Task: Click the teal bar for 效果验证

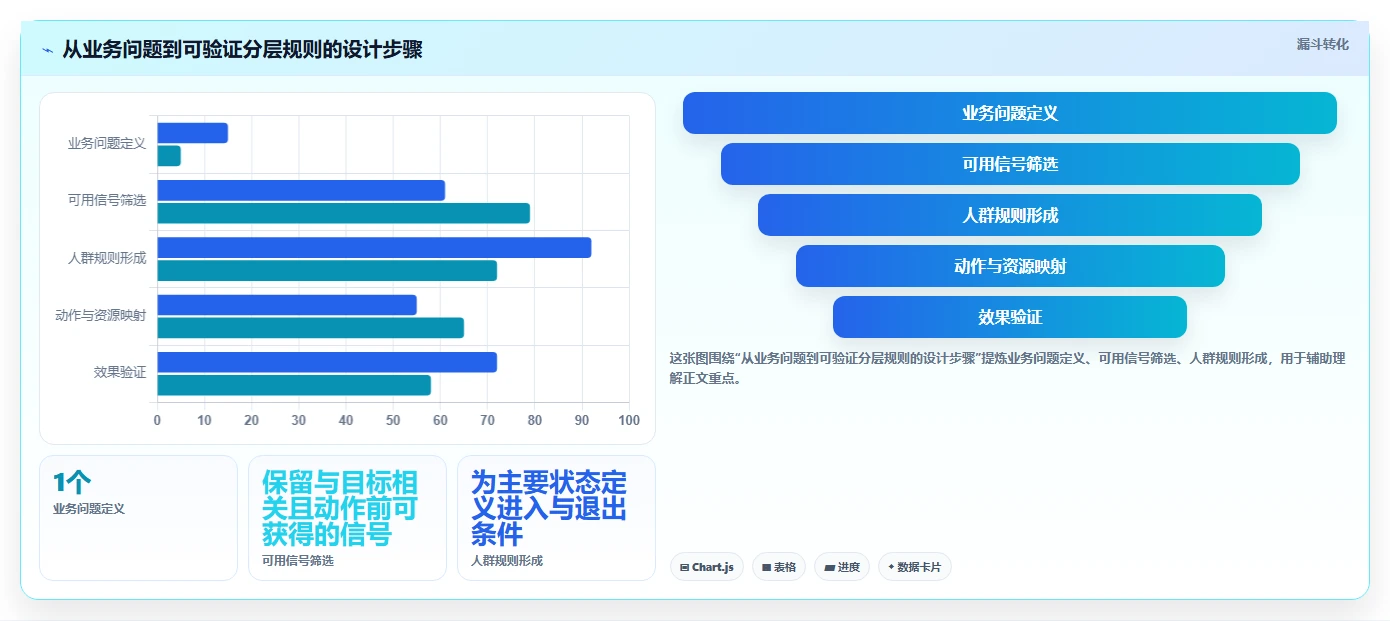Action: 294,385
